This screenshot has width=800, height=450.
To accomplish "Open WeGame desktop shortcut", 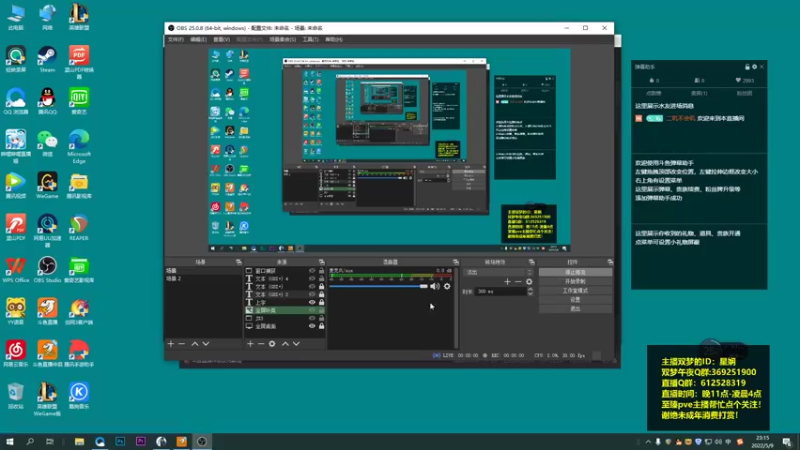I will 47,186.
